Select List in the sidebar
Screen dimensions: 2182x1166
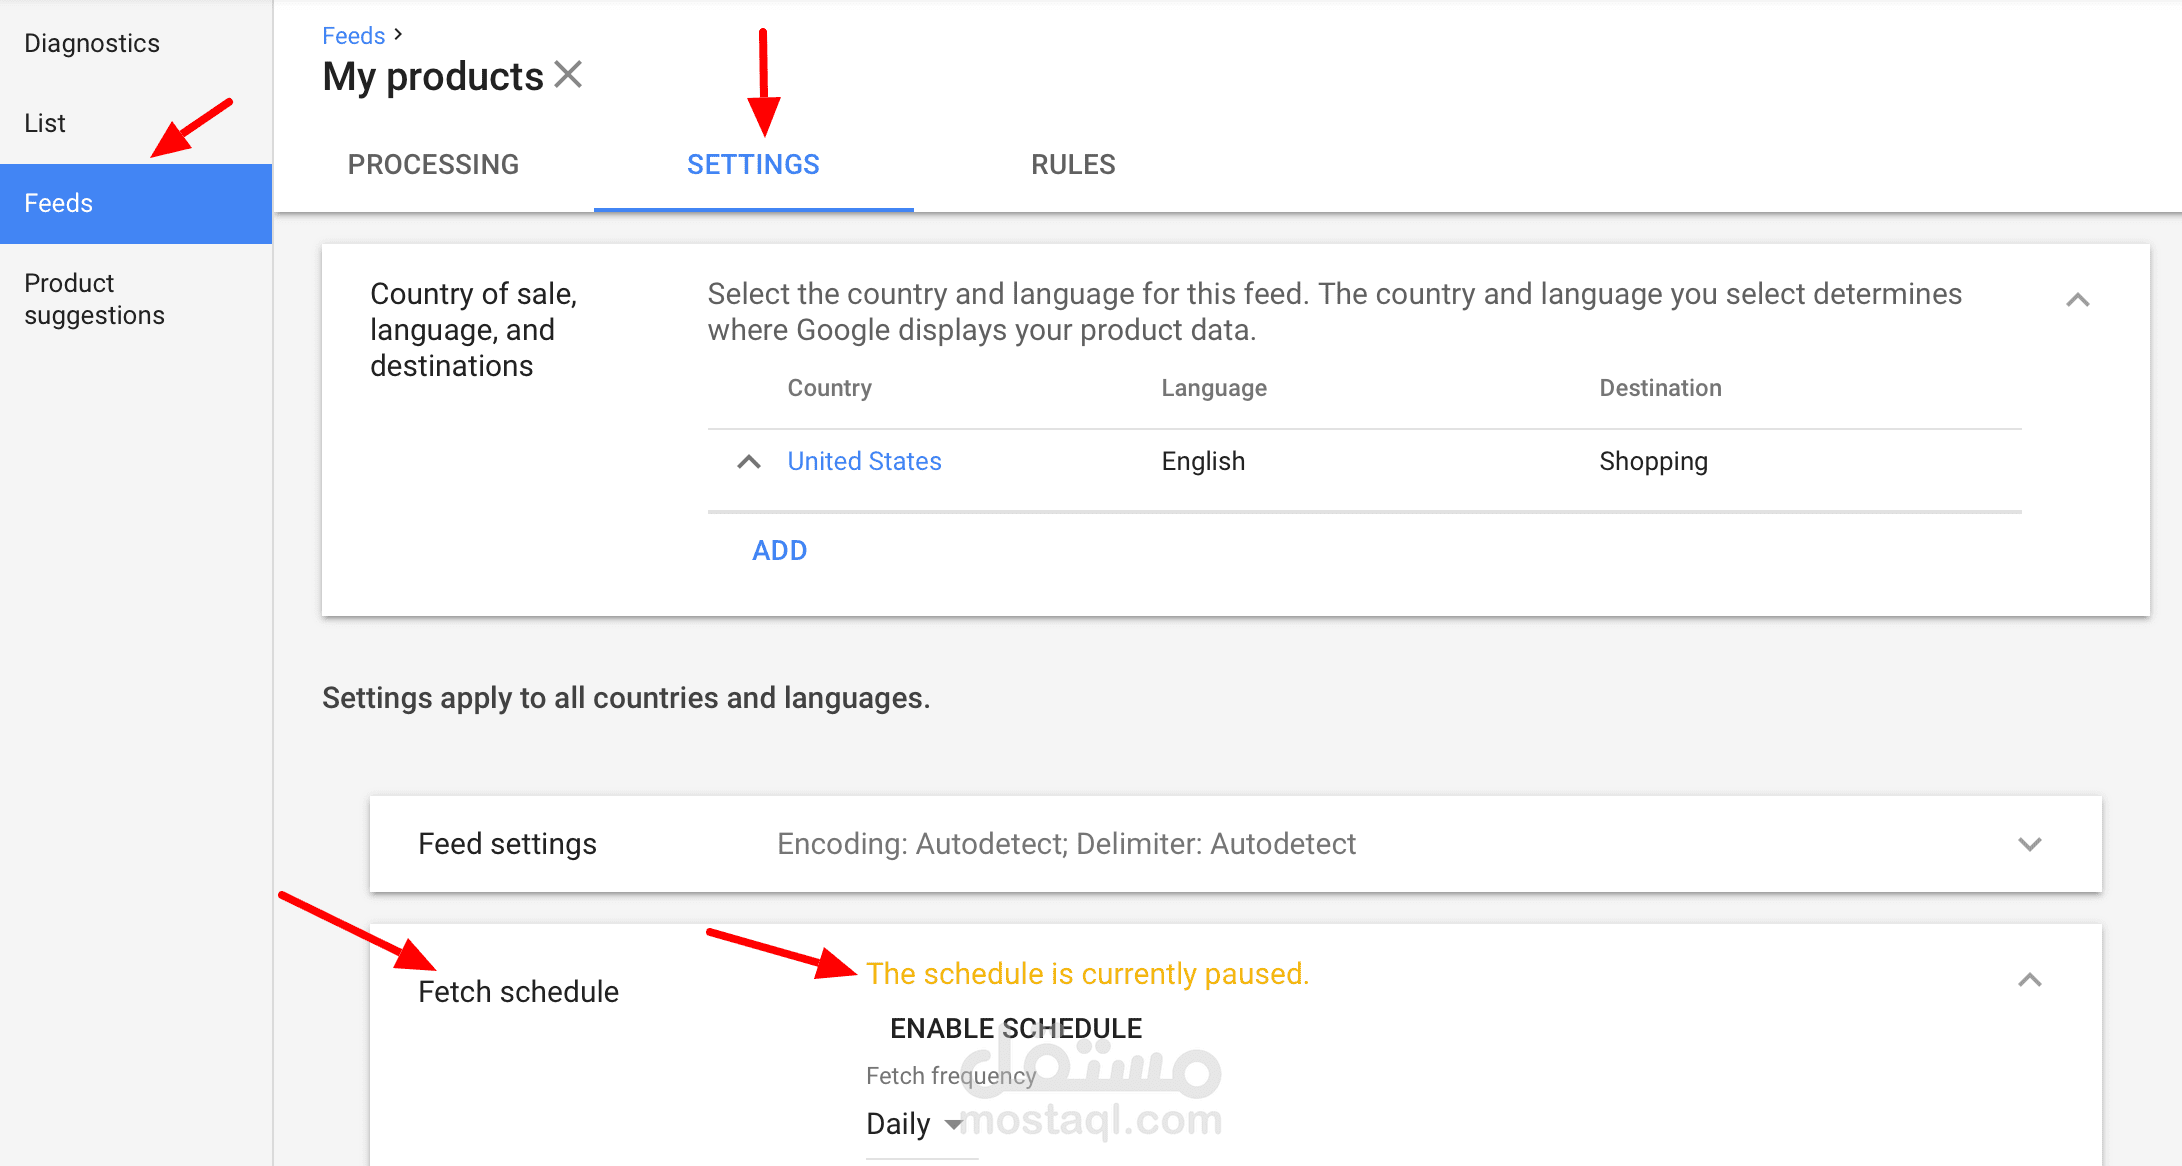(x=45, y=123)
